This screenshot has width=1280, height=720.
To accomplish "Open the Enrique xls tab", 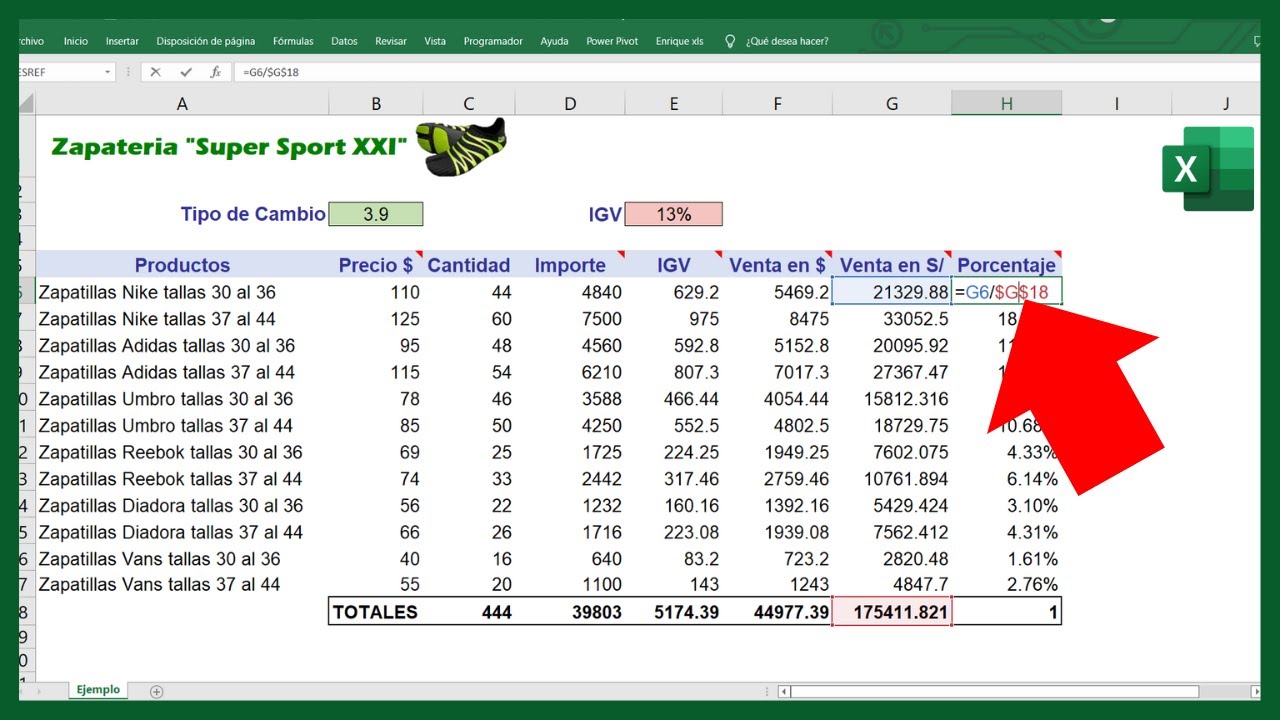I will tap(679, 41).
